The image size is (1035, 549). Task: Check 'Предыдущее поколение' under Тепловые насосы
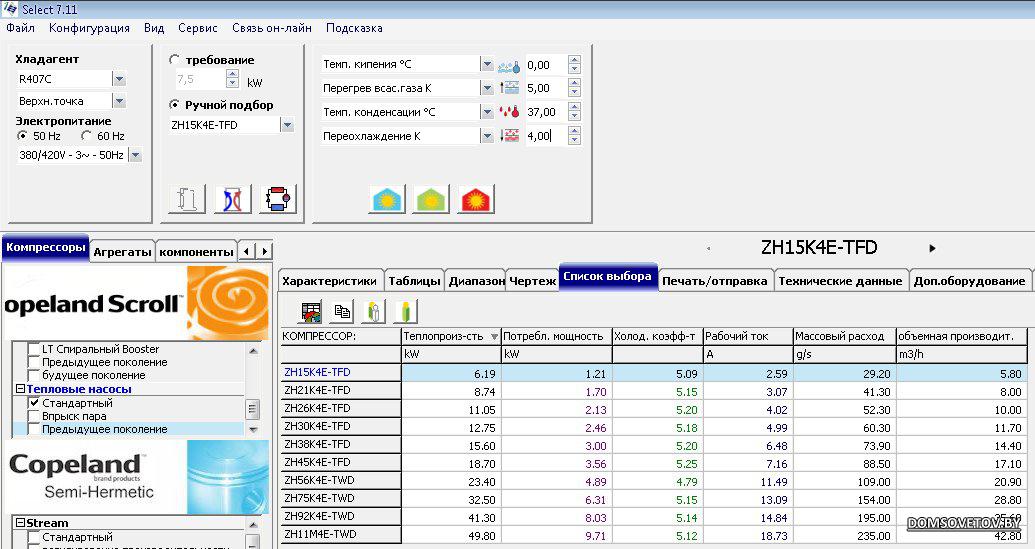tap(34, 429)
